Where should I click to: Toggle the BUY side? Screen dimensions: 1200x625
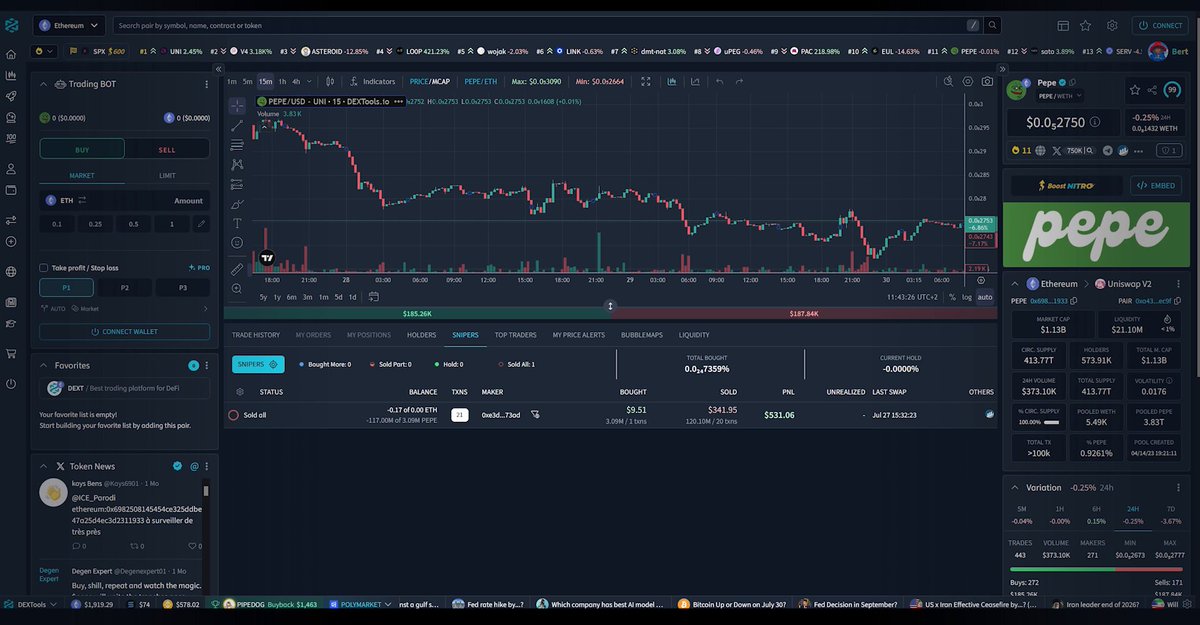(x=82, y=149)
